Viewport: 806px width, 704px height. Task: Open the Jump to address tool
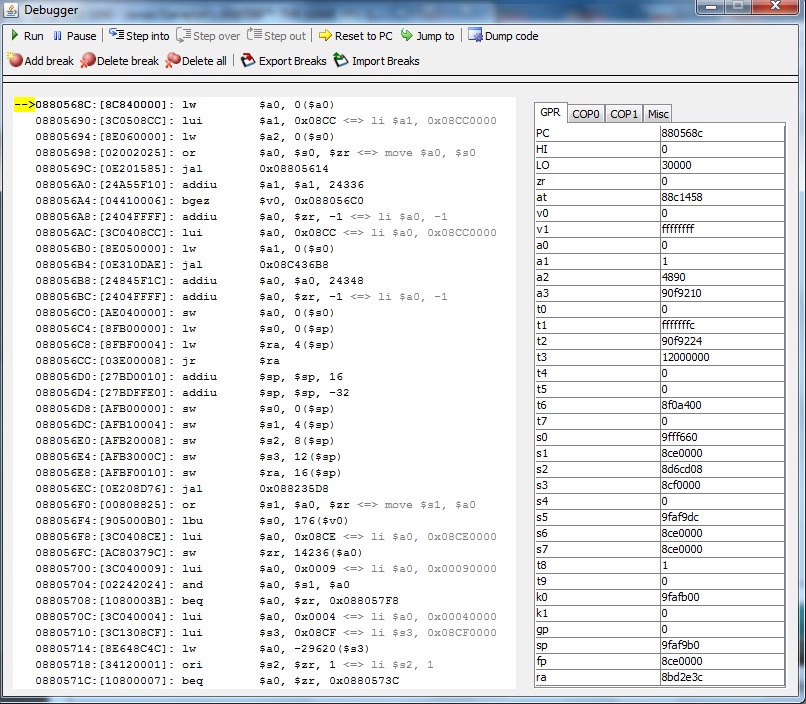click(x=427, y=36)
